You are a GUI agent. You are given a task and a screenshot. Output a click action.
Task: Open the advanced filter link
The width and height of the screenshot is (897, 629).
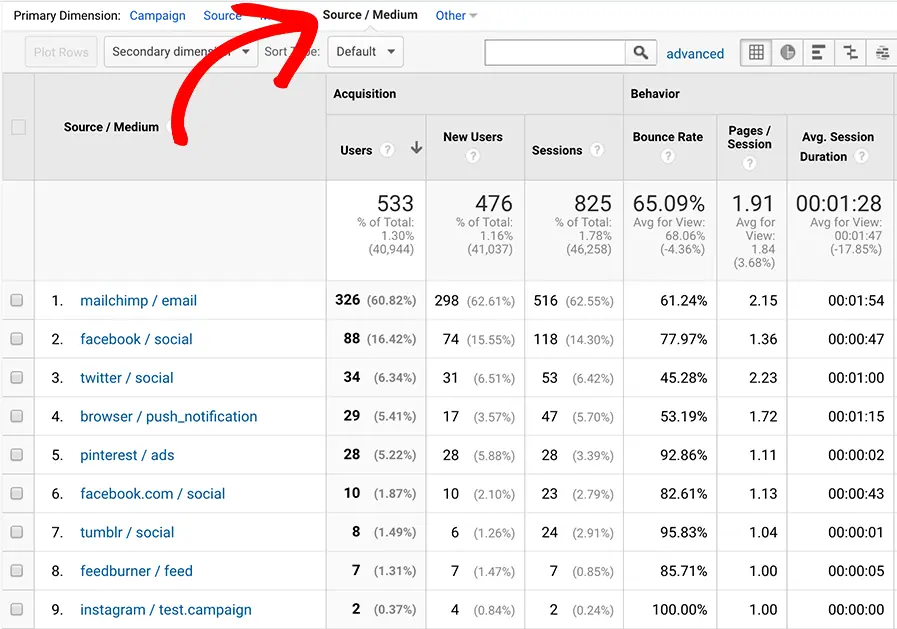click(x=695, y=54)
